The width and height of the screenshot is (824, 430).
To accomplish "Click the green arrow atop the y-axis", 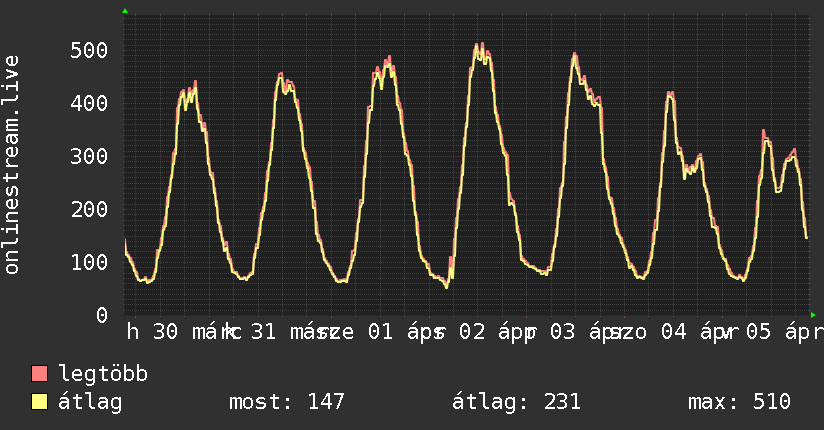I will click(x=124, y=11).
